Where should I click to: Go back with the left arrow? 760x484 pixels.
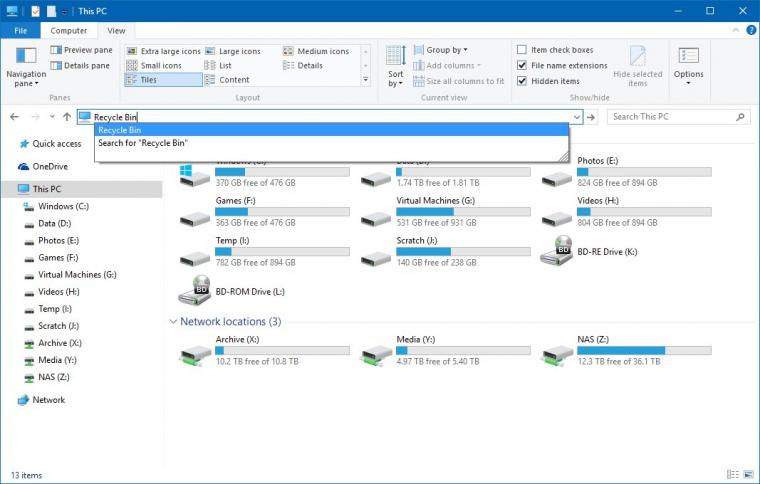[15, 117]
